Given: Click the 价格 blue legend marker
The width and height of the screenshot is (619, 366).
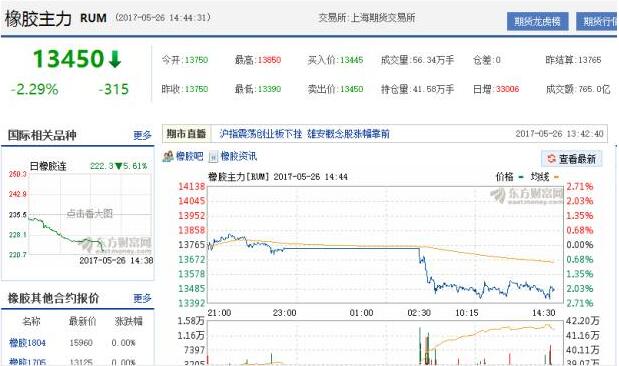Looking at the screenshot, I should (x=521, y=177).
